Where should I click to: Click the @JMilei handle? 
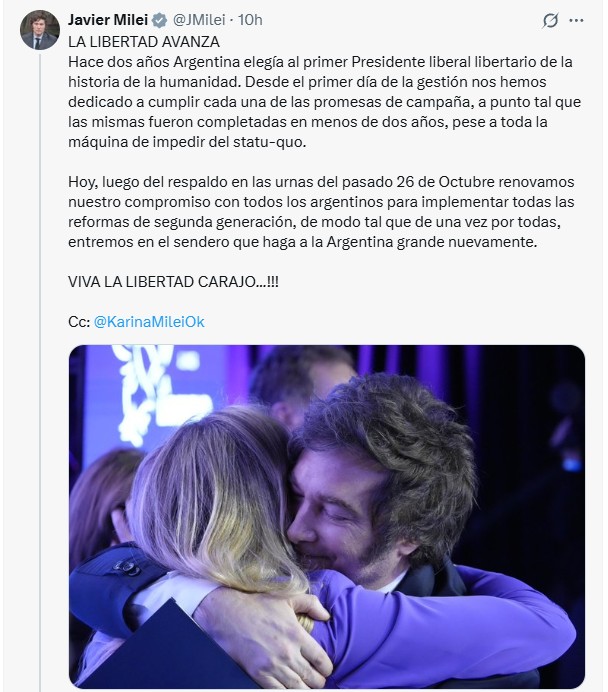(x=197, y=20)
